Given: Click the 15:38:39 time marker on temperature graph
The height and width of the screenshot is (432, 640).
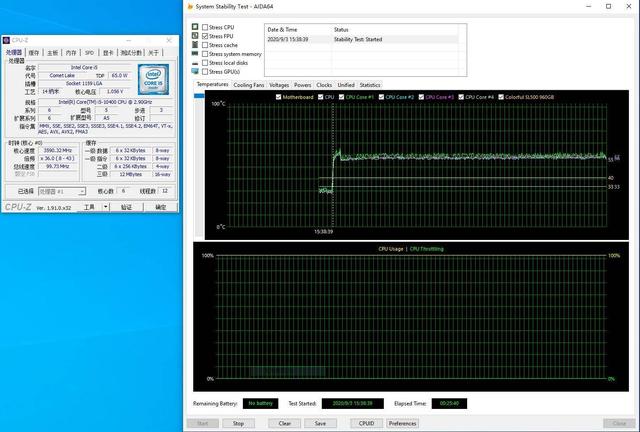Looking at the screenshot, I should (324, 232).
